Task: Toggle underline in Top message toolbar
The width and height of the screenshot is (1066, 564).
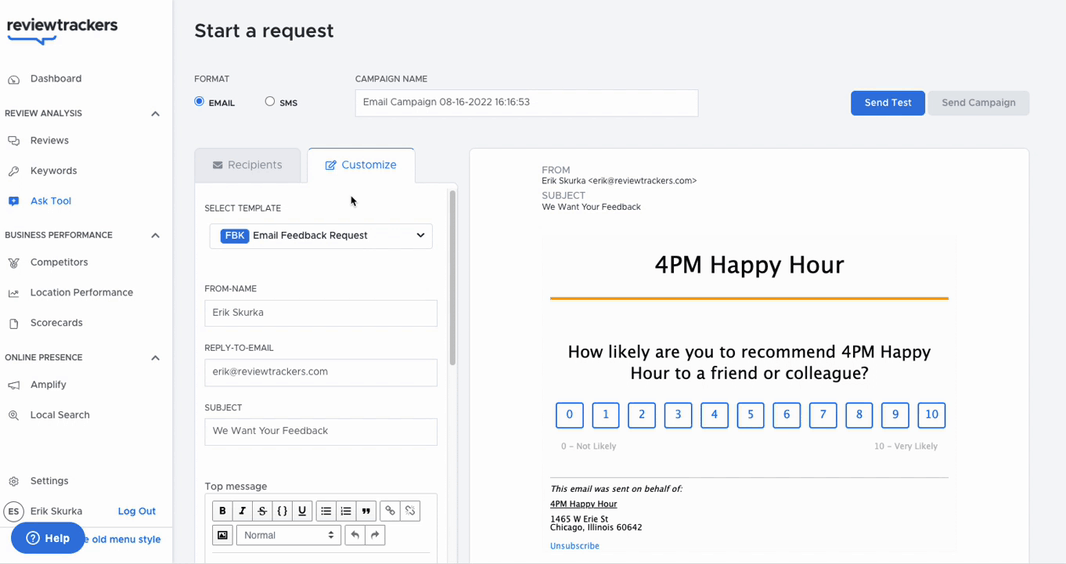Action: [303, 511]
